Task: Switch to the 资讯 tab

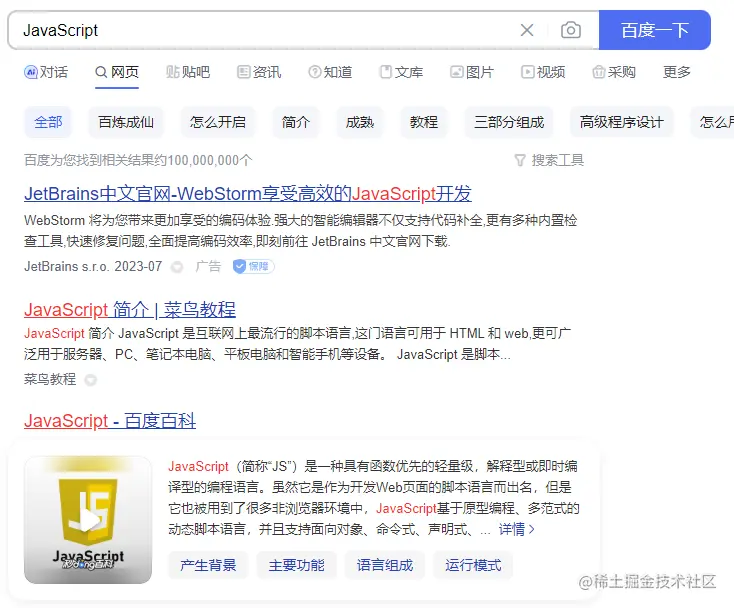Action: 259,72
